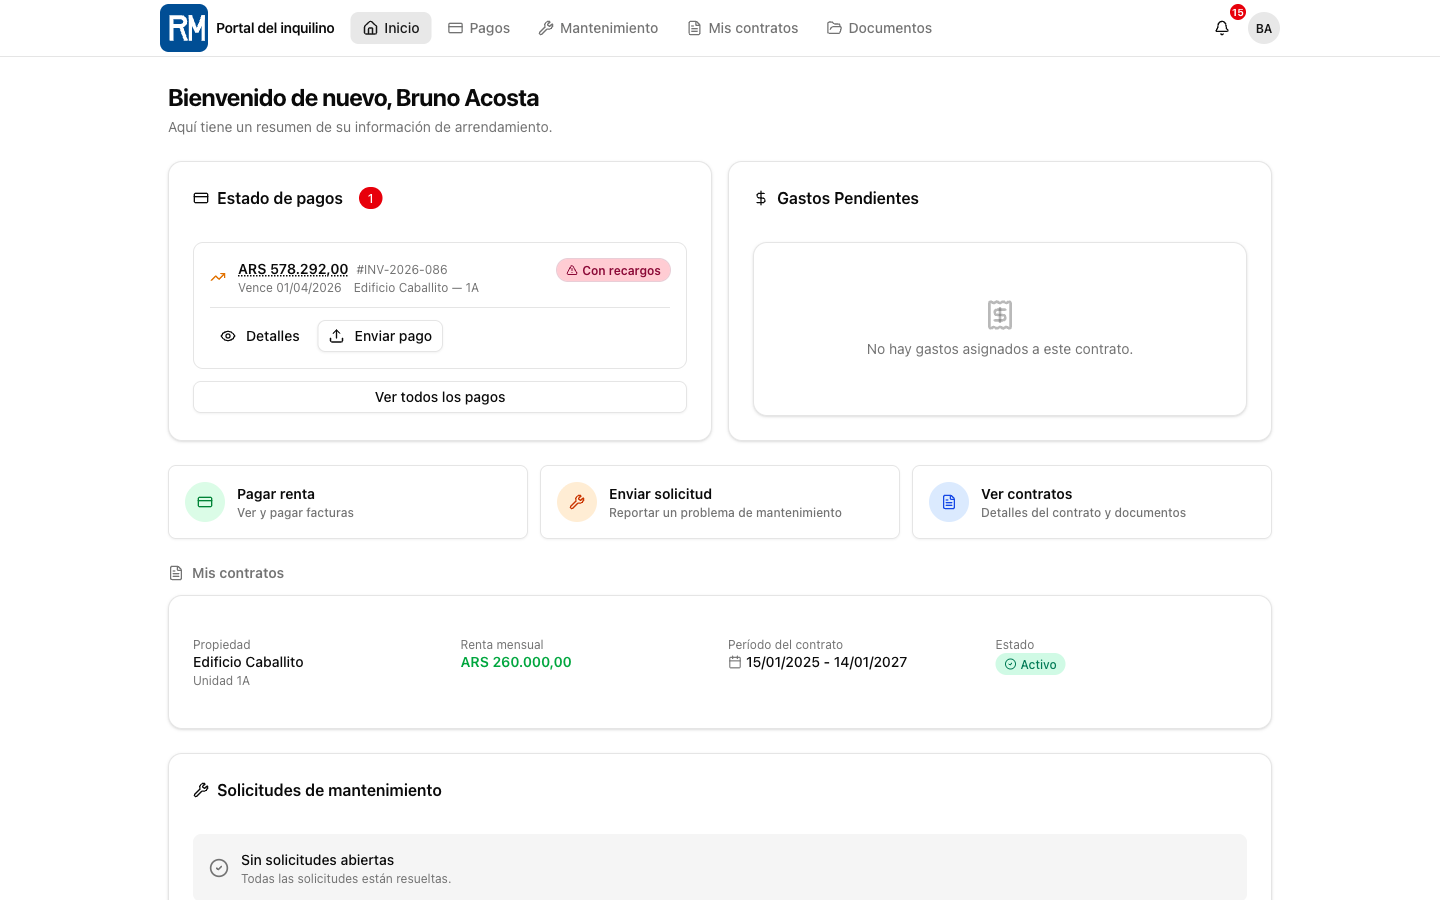Open the Pagos tab
This screenshot has height=900, width=1440.
point(479,28)
